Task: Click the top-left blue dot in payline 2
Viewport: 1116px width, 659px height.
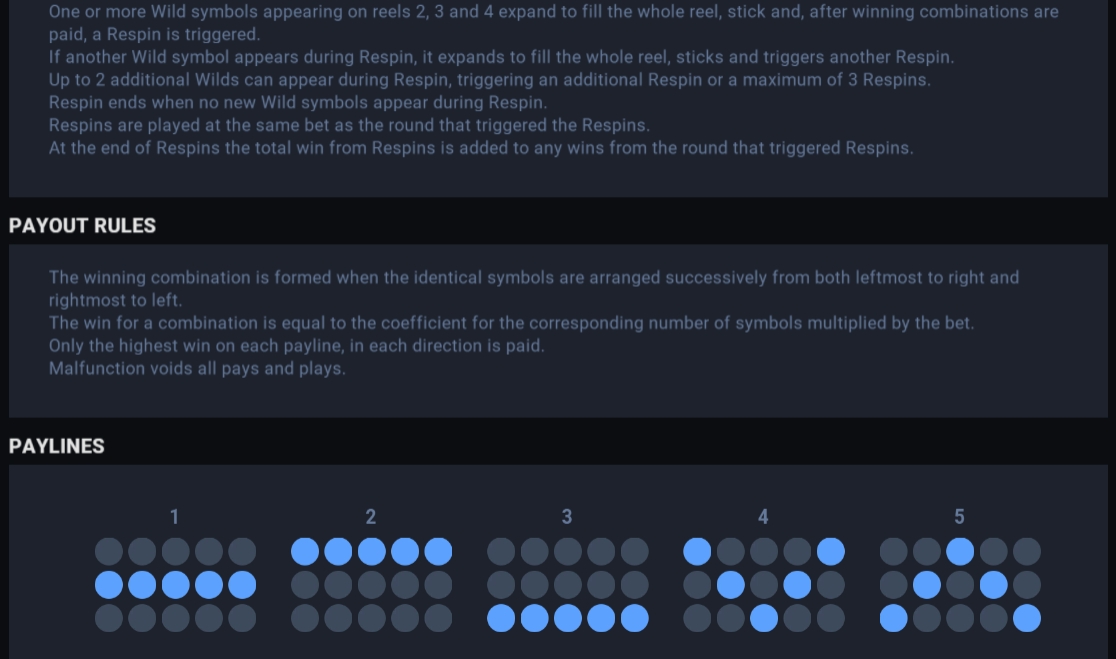Action: [305, 552]
